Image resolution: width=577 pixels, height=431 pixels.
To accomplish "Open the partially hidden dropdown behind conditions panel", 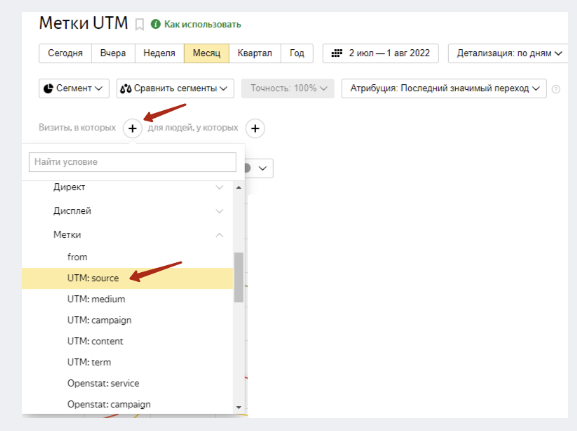I will click(x=259, y=168).
